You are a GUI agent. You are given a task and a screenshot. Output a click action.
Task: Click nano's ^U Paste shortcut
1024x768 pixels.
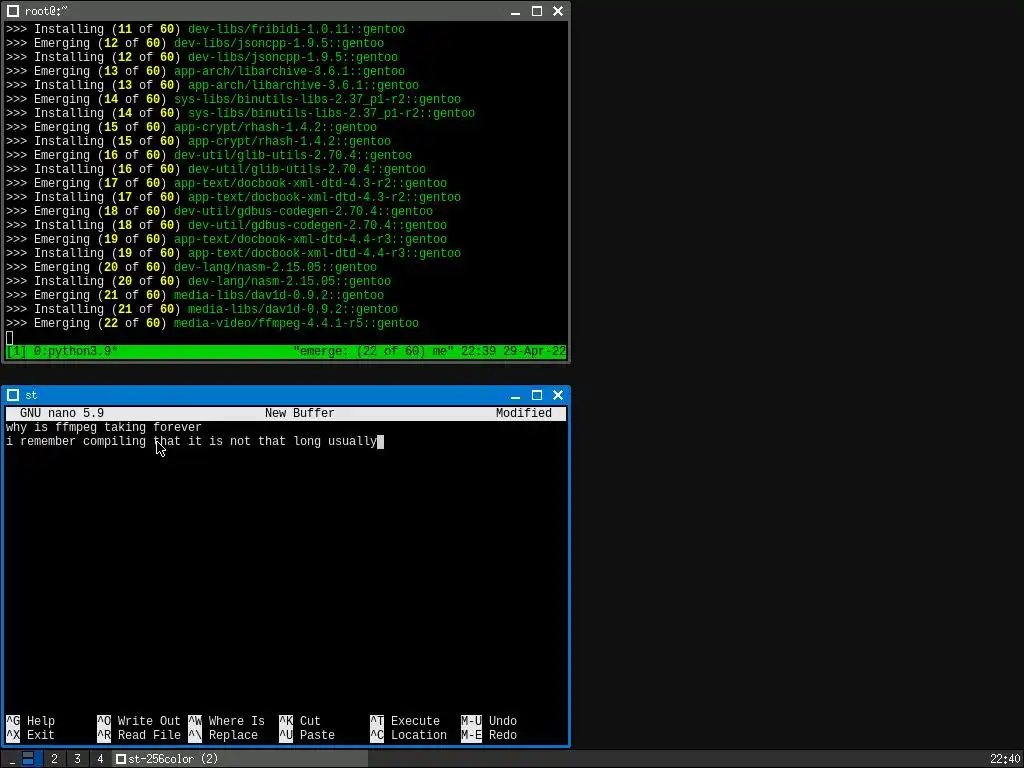click(x=307, y=735)
